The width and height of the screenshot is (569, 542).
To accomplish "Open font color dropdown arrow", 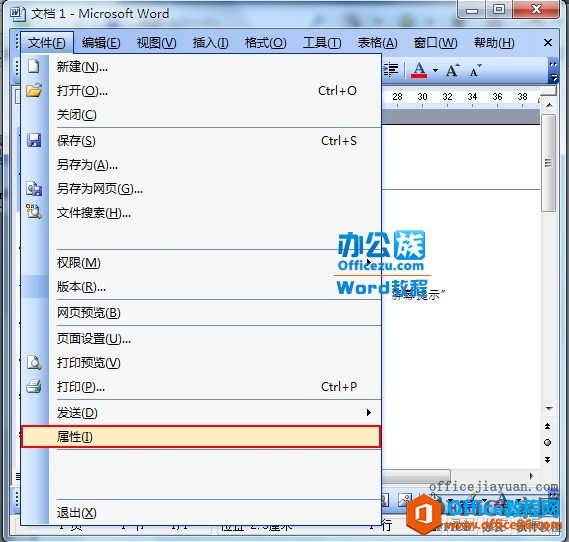I will 435,70.
